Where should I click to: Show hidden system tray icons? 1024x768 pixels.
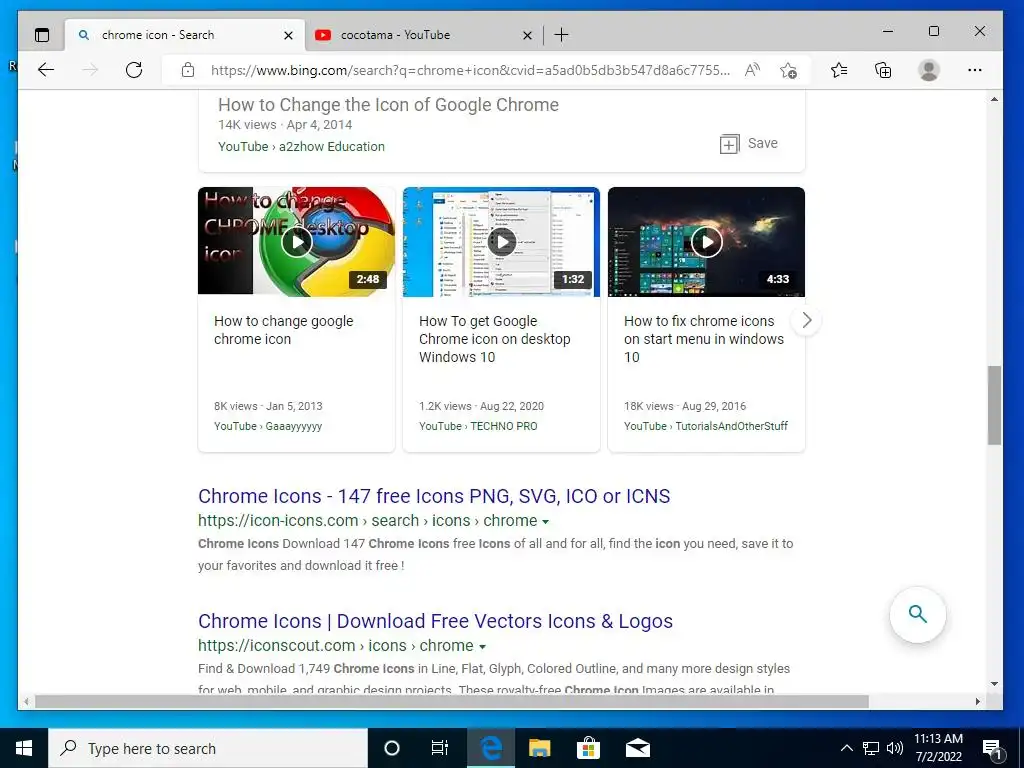click(x=846, y=748)
